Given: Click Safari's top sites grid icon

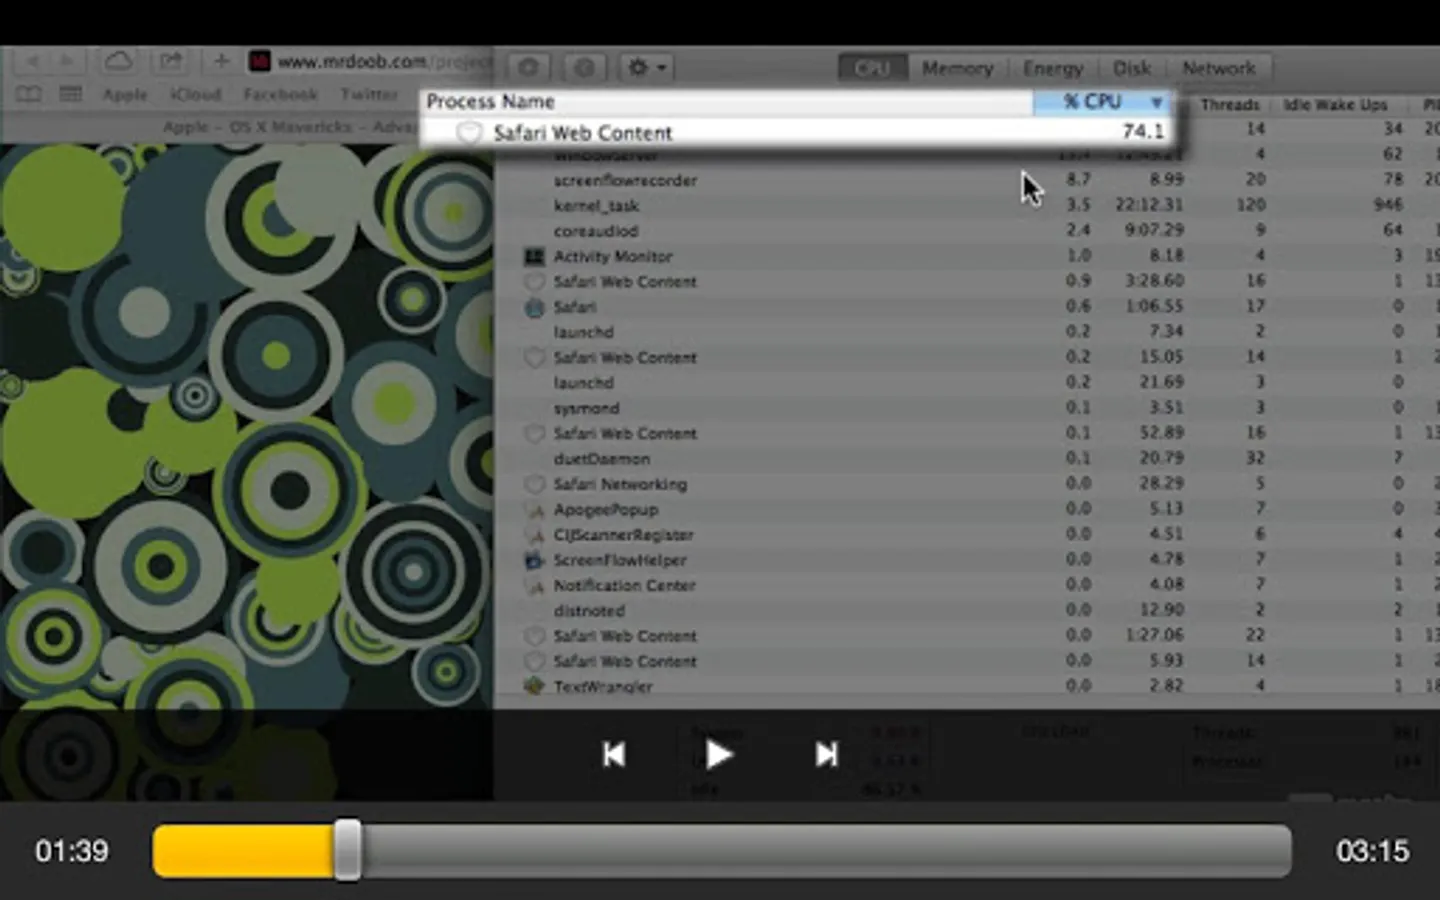Looking at the screenshot, I should tap(71, 94).
